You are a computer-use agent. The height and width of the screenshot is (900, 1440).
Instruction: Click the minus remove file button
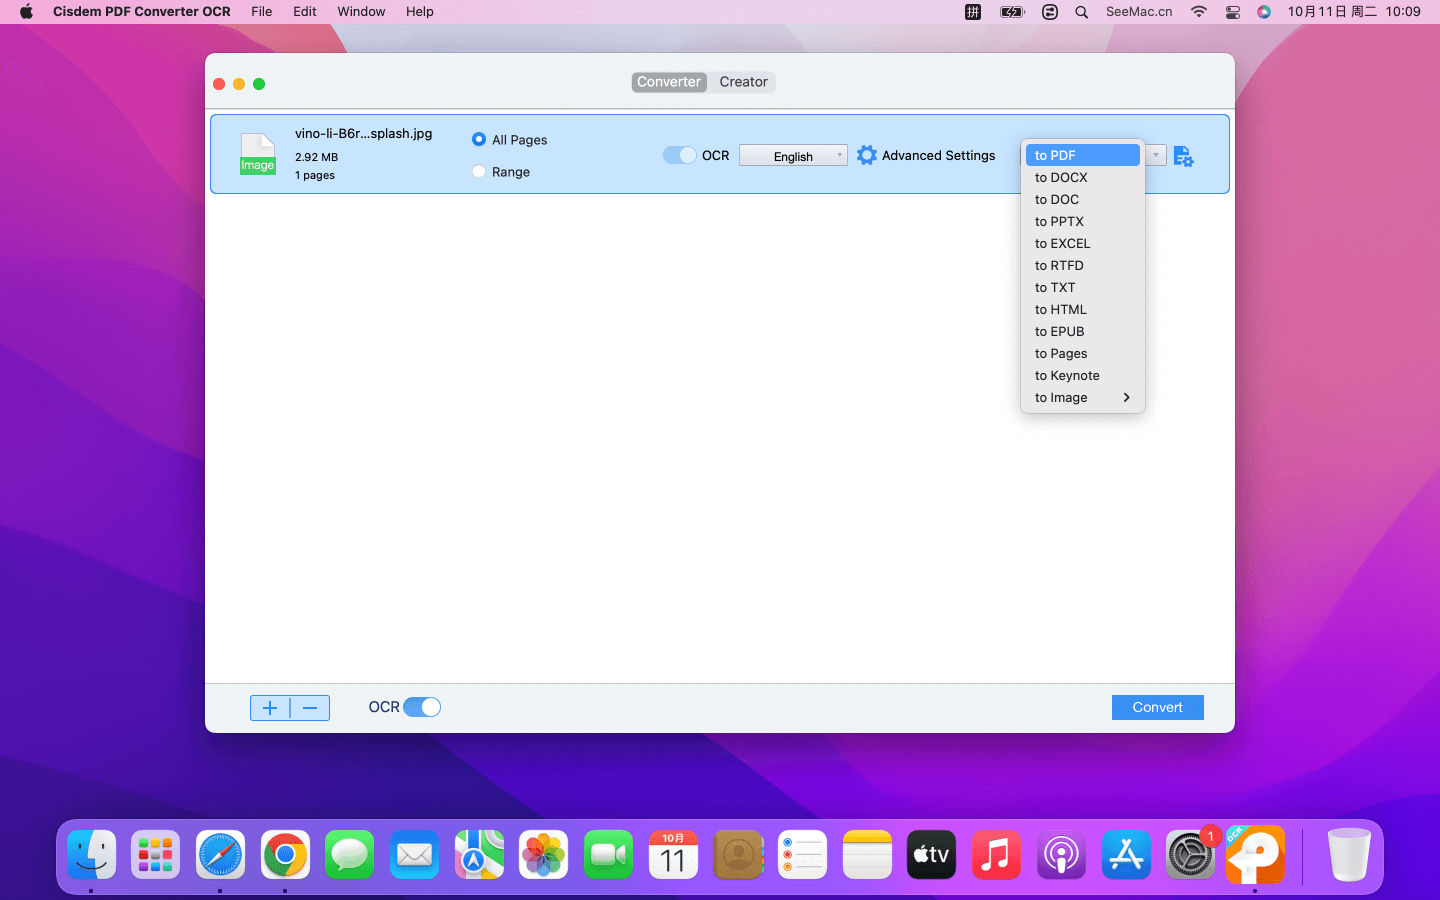coord(310,708)
